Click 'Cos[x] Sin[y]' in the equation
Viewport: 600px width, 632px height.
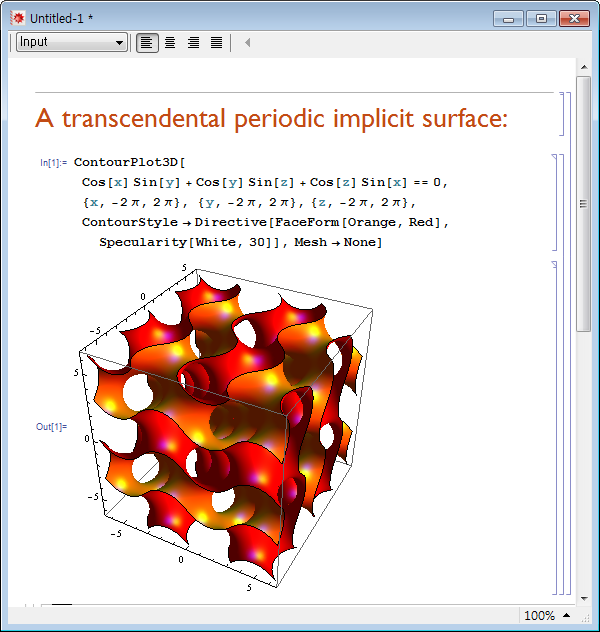131,182
